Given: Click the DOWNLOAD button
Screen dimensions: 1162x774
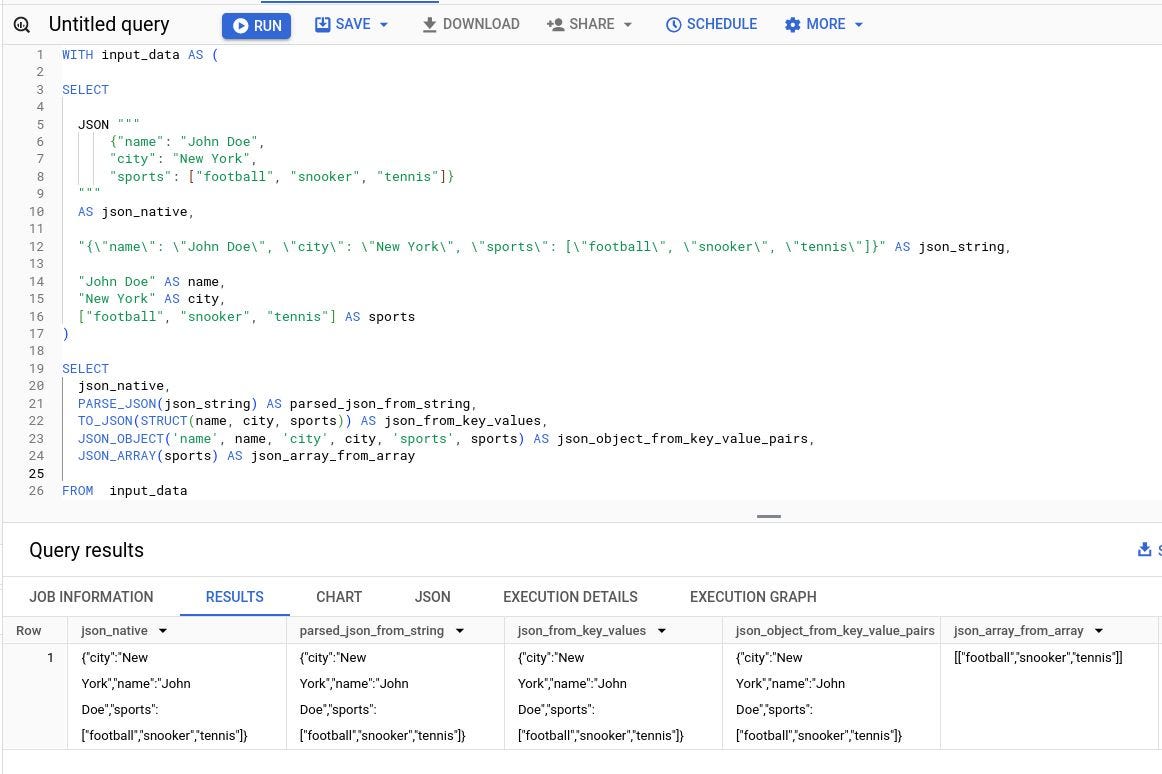Looking at the screenshot, I should click(470, 24).
